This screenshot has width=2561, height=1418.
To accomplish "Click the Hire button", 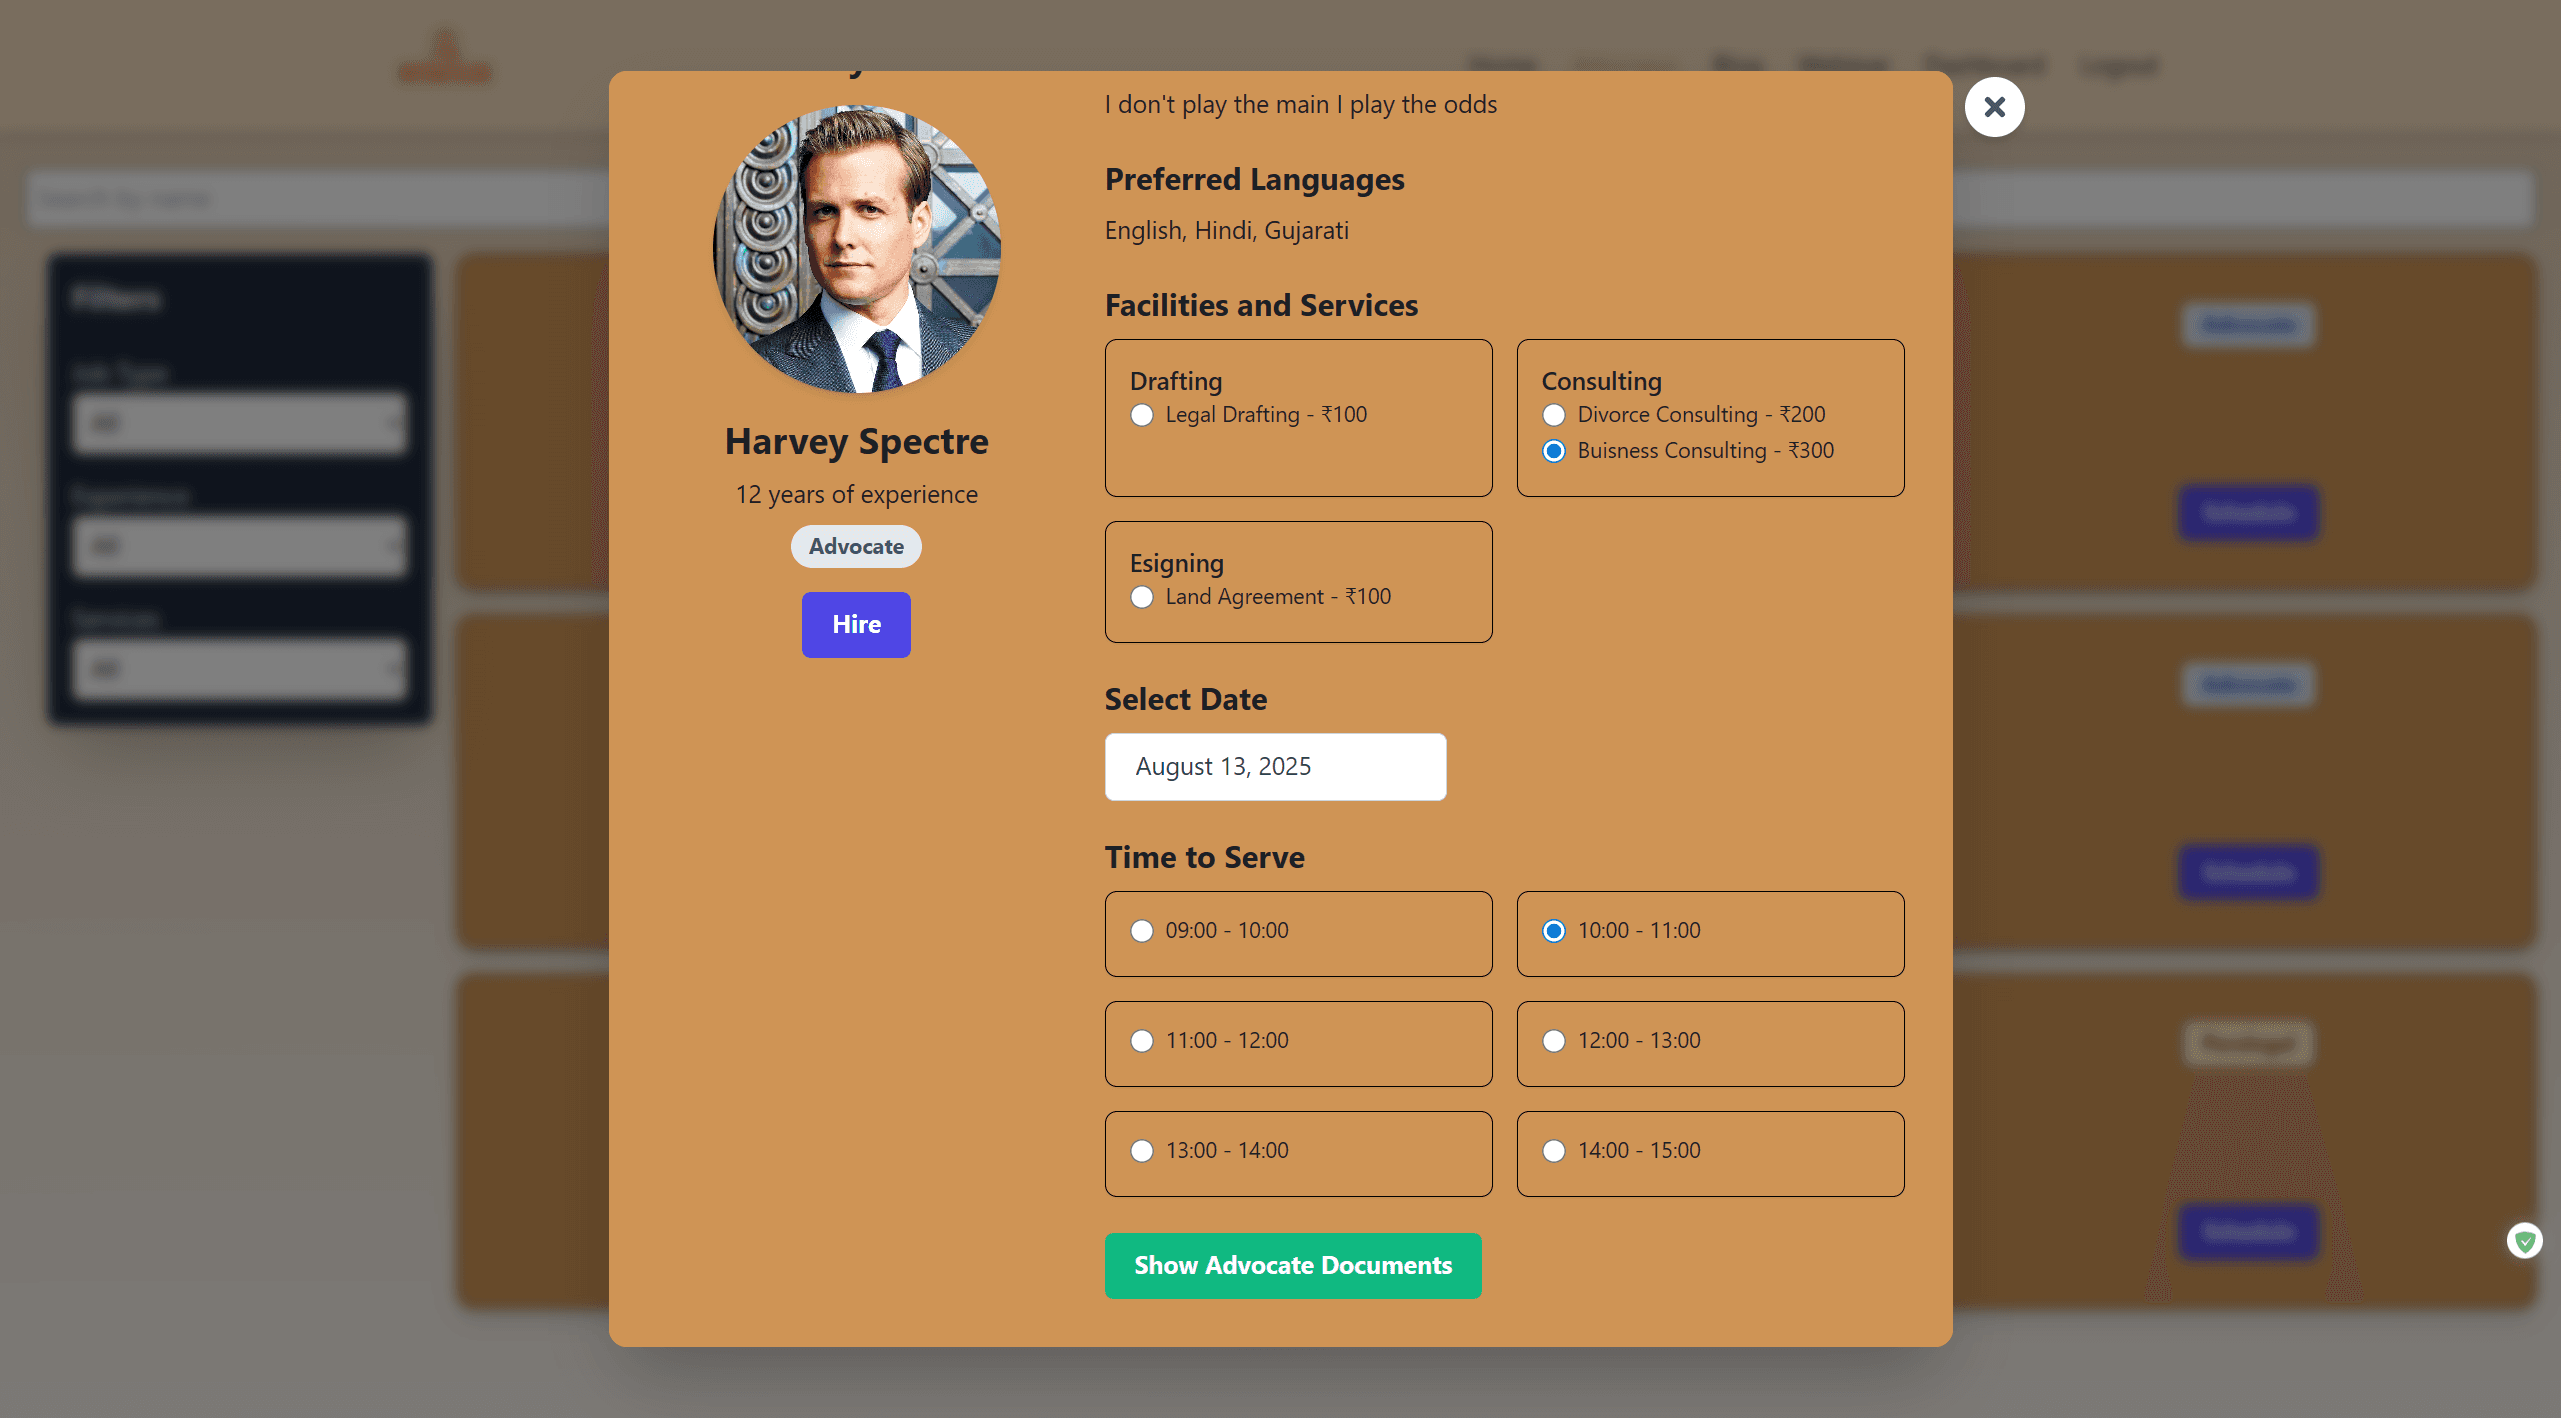I will pos(856,624).
